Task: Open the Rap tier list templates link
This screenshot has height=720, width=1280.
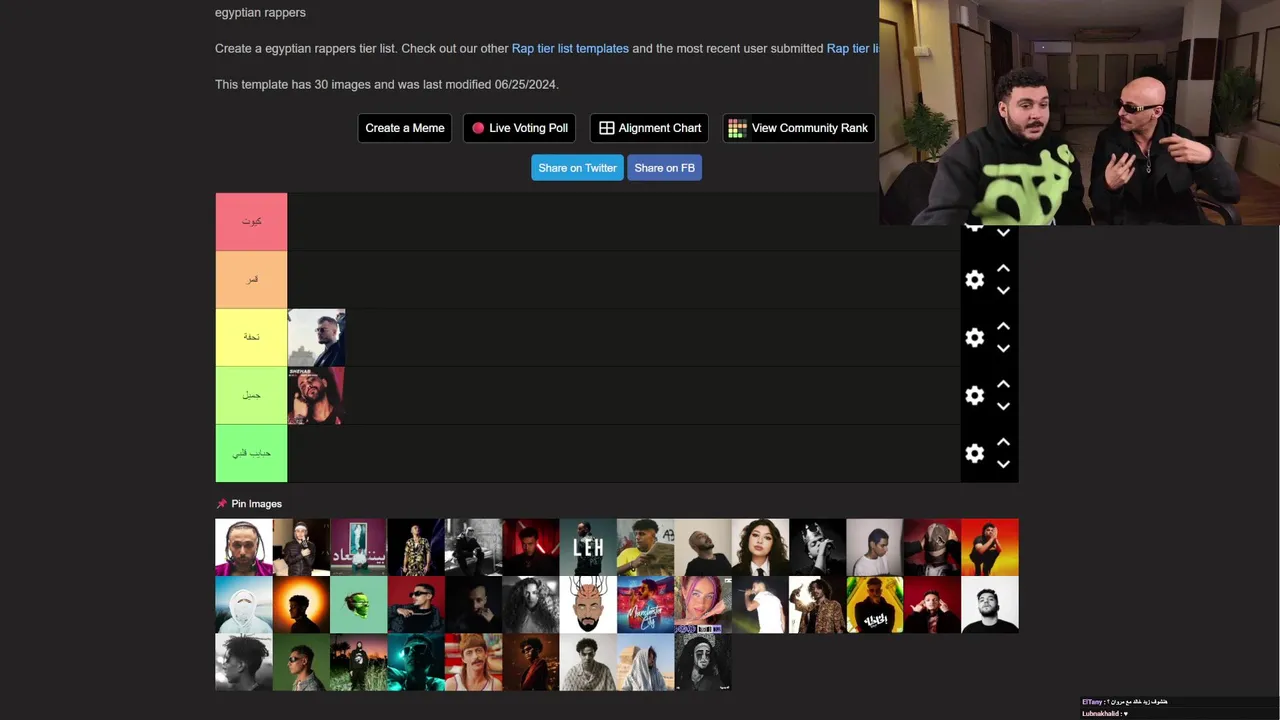Action: (570, 48)
